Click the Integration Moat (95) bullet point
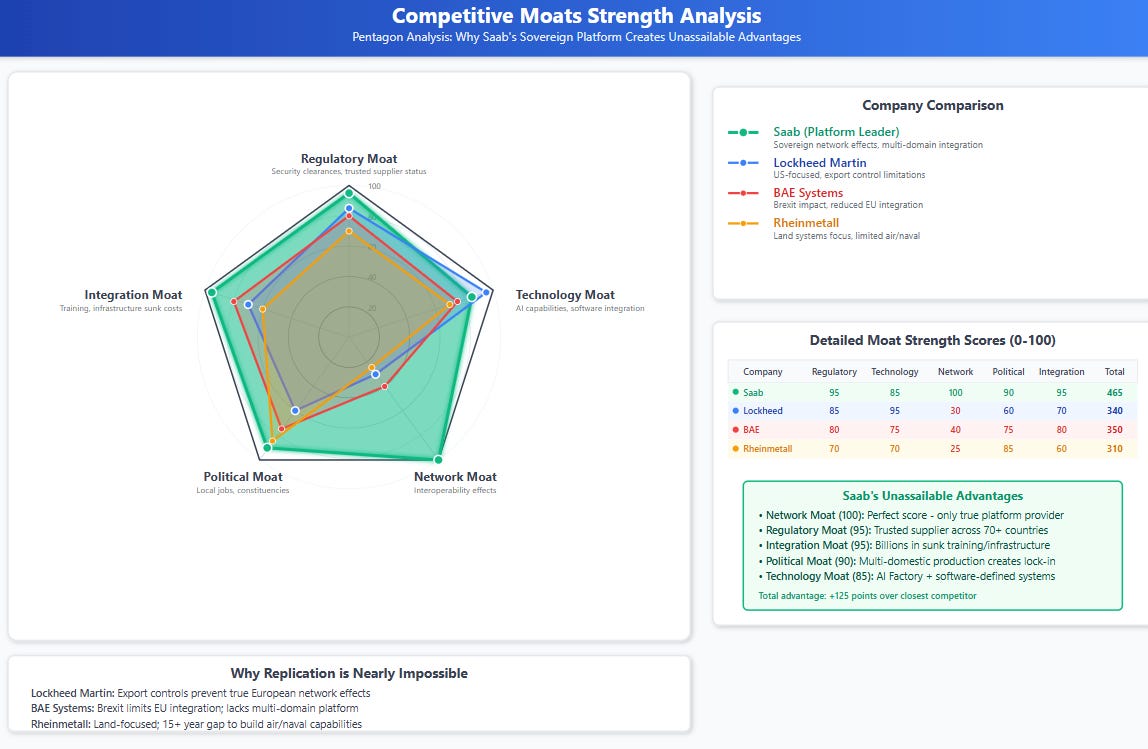 904,545
